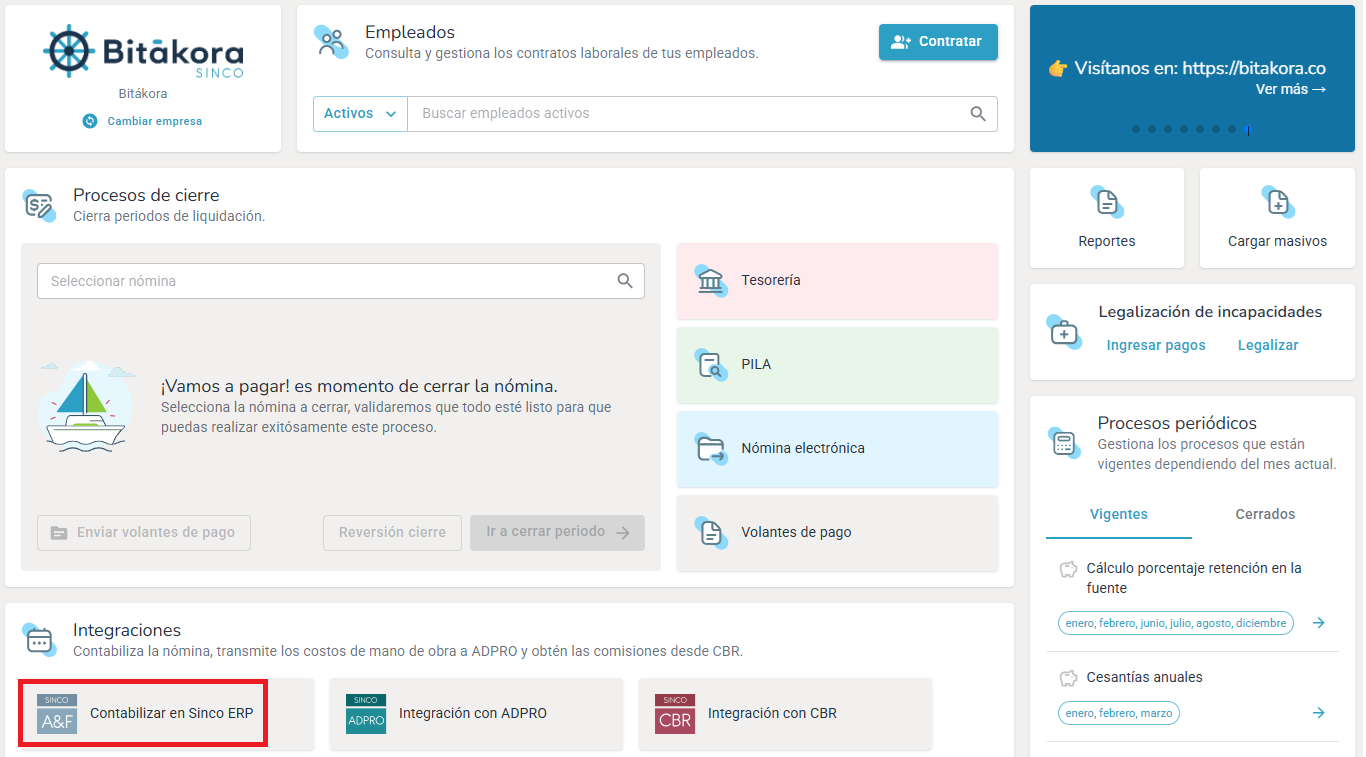Click the Legalización de incapacidades medical kit icon
This screenshot has width=1366, height=757.
pos(1063,331)
